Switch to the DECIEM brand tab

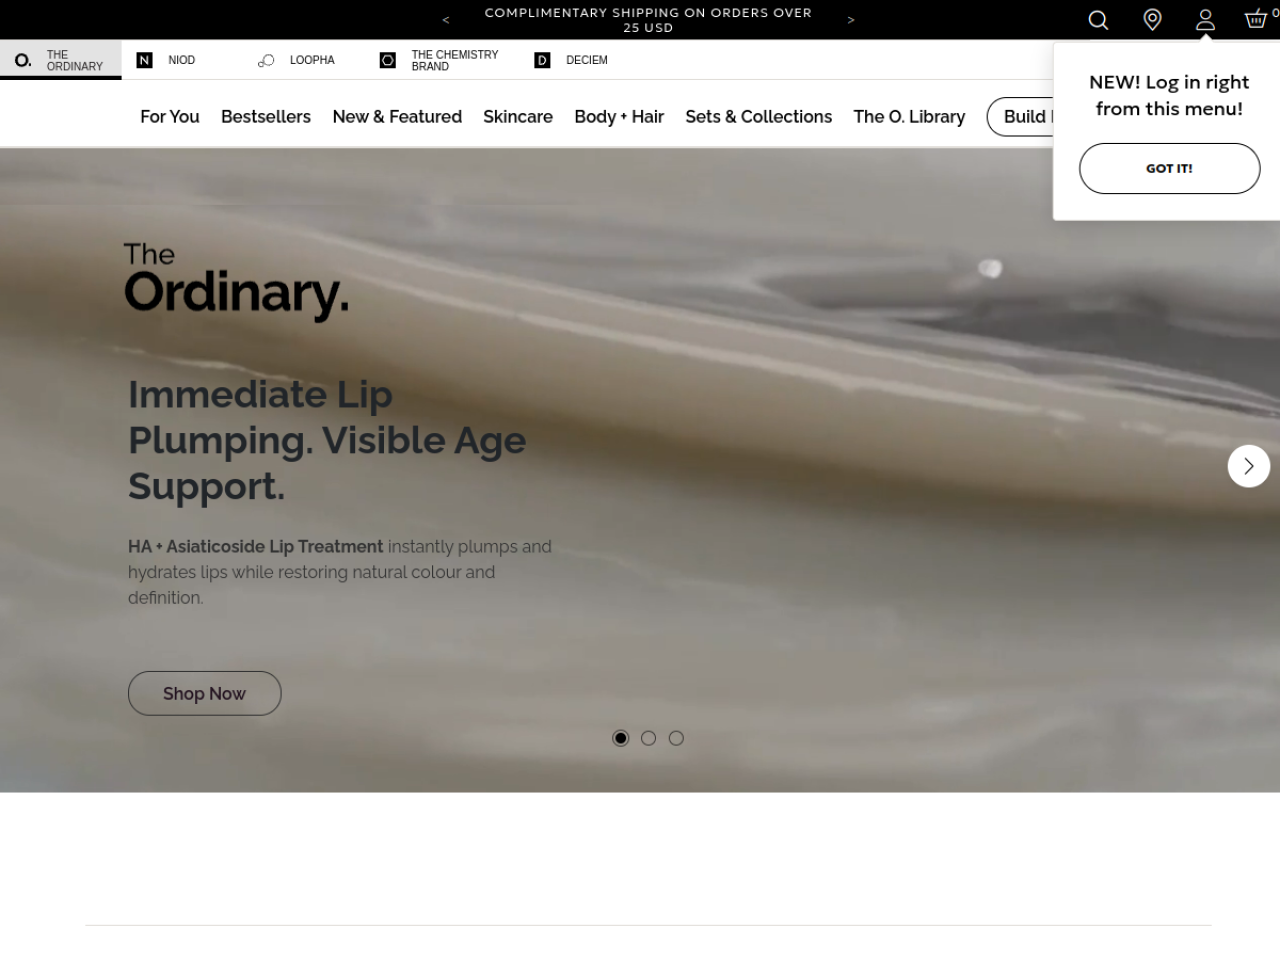[x=572, y=60]
